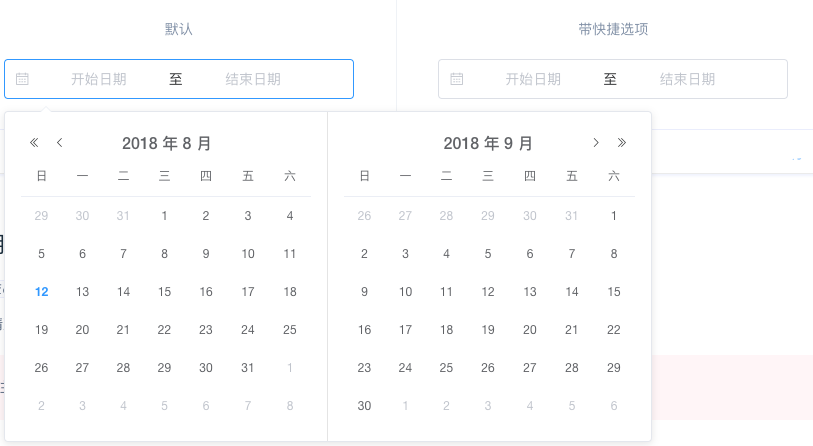Click next month arrow icon
Screen dimensions: 813x446
click(596, 143)
